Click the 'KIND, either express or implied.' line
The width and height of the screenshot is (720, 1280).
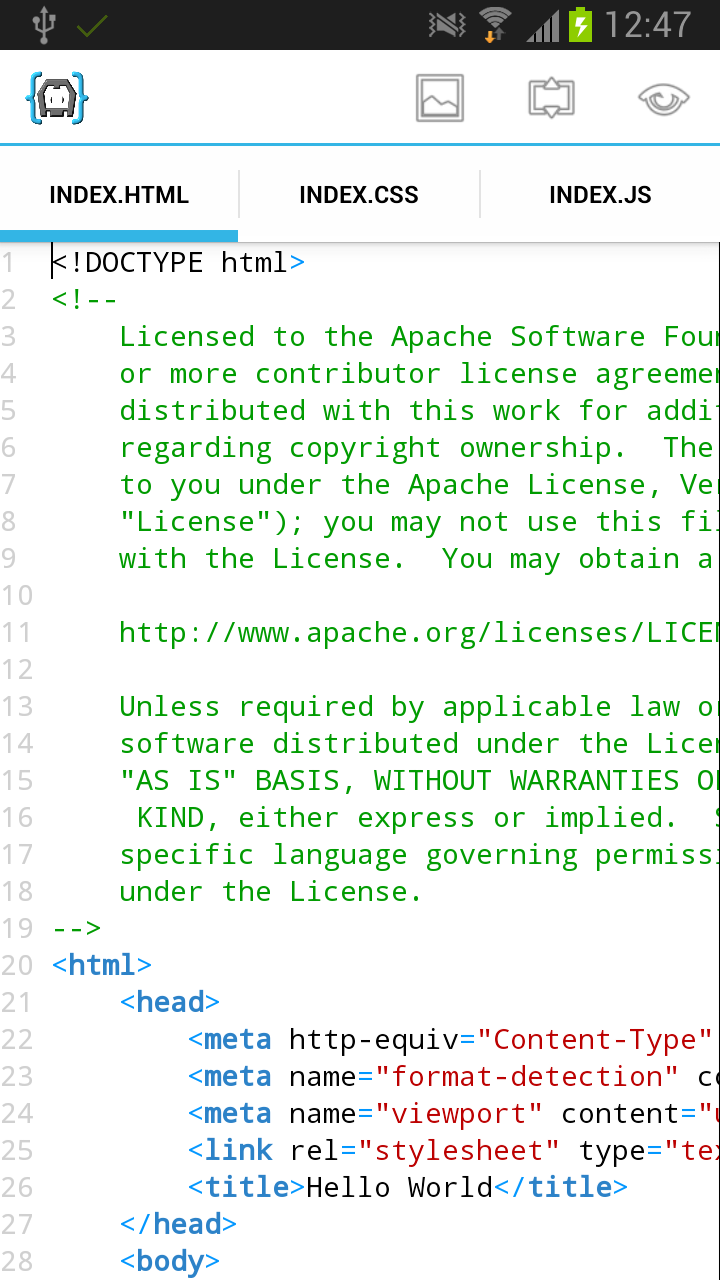click(428, 818)
